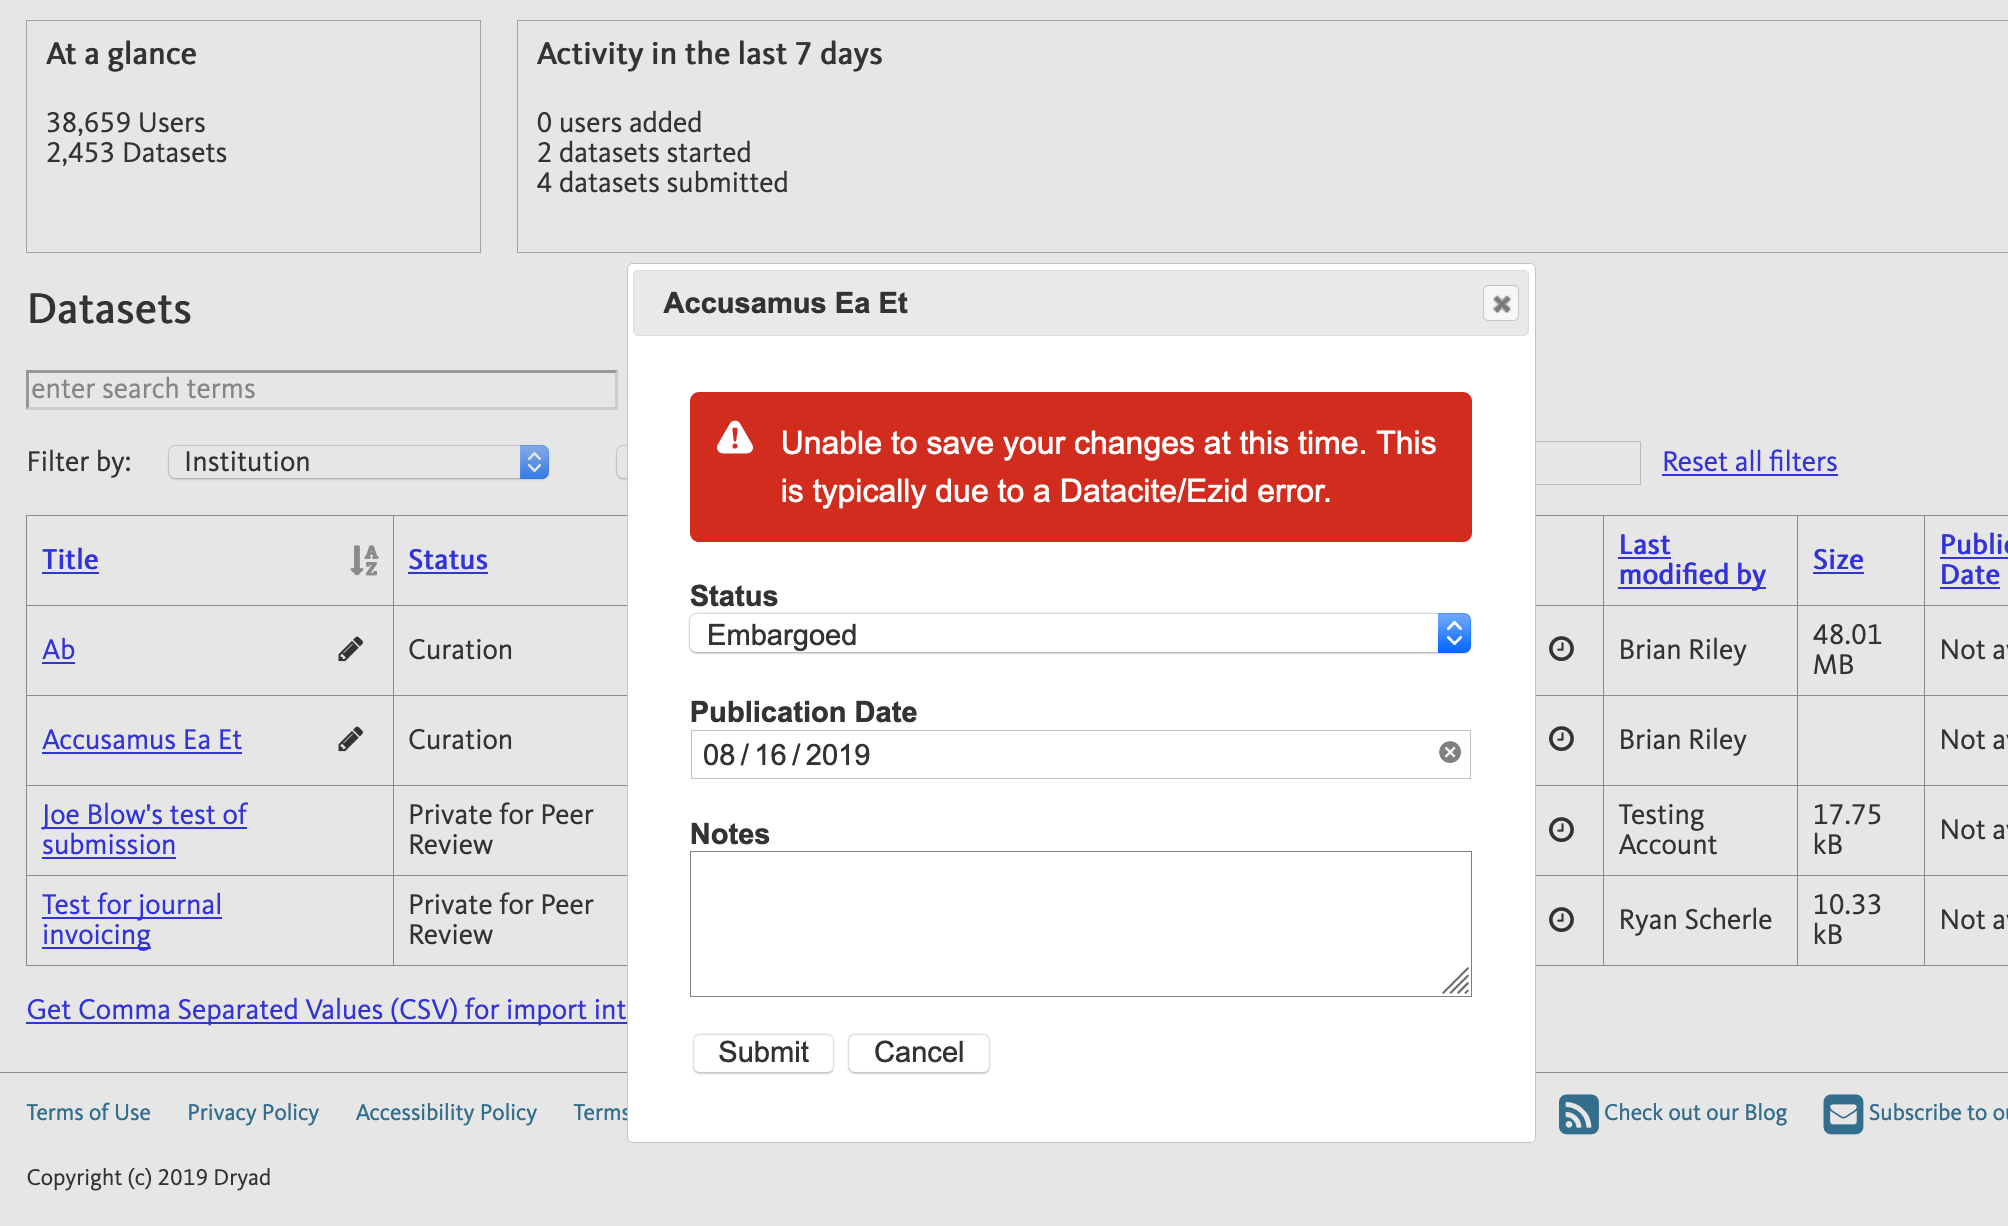The image size is (2008, 1226).
Task: Sort datasets by Size column header
Action: [1838, 560]
